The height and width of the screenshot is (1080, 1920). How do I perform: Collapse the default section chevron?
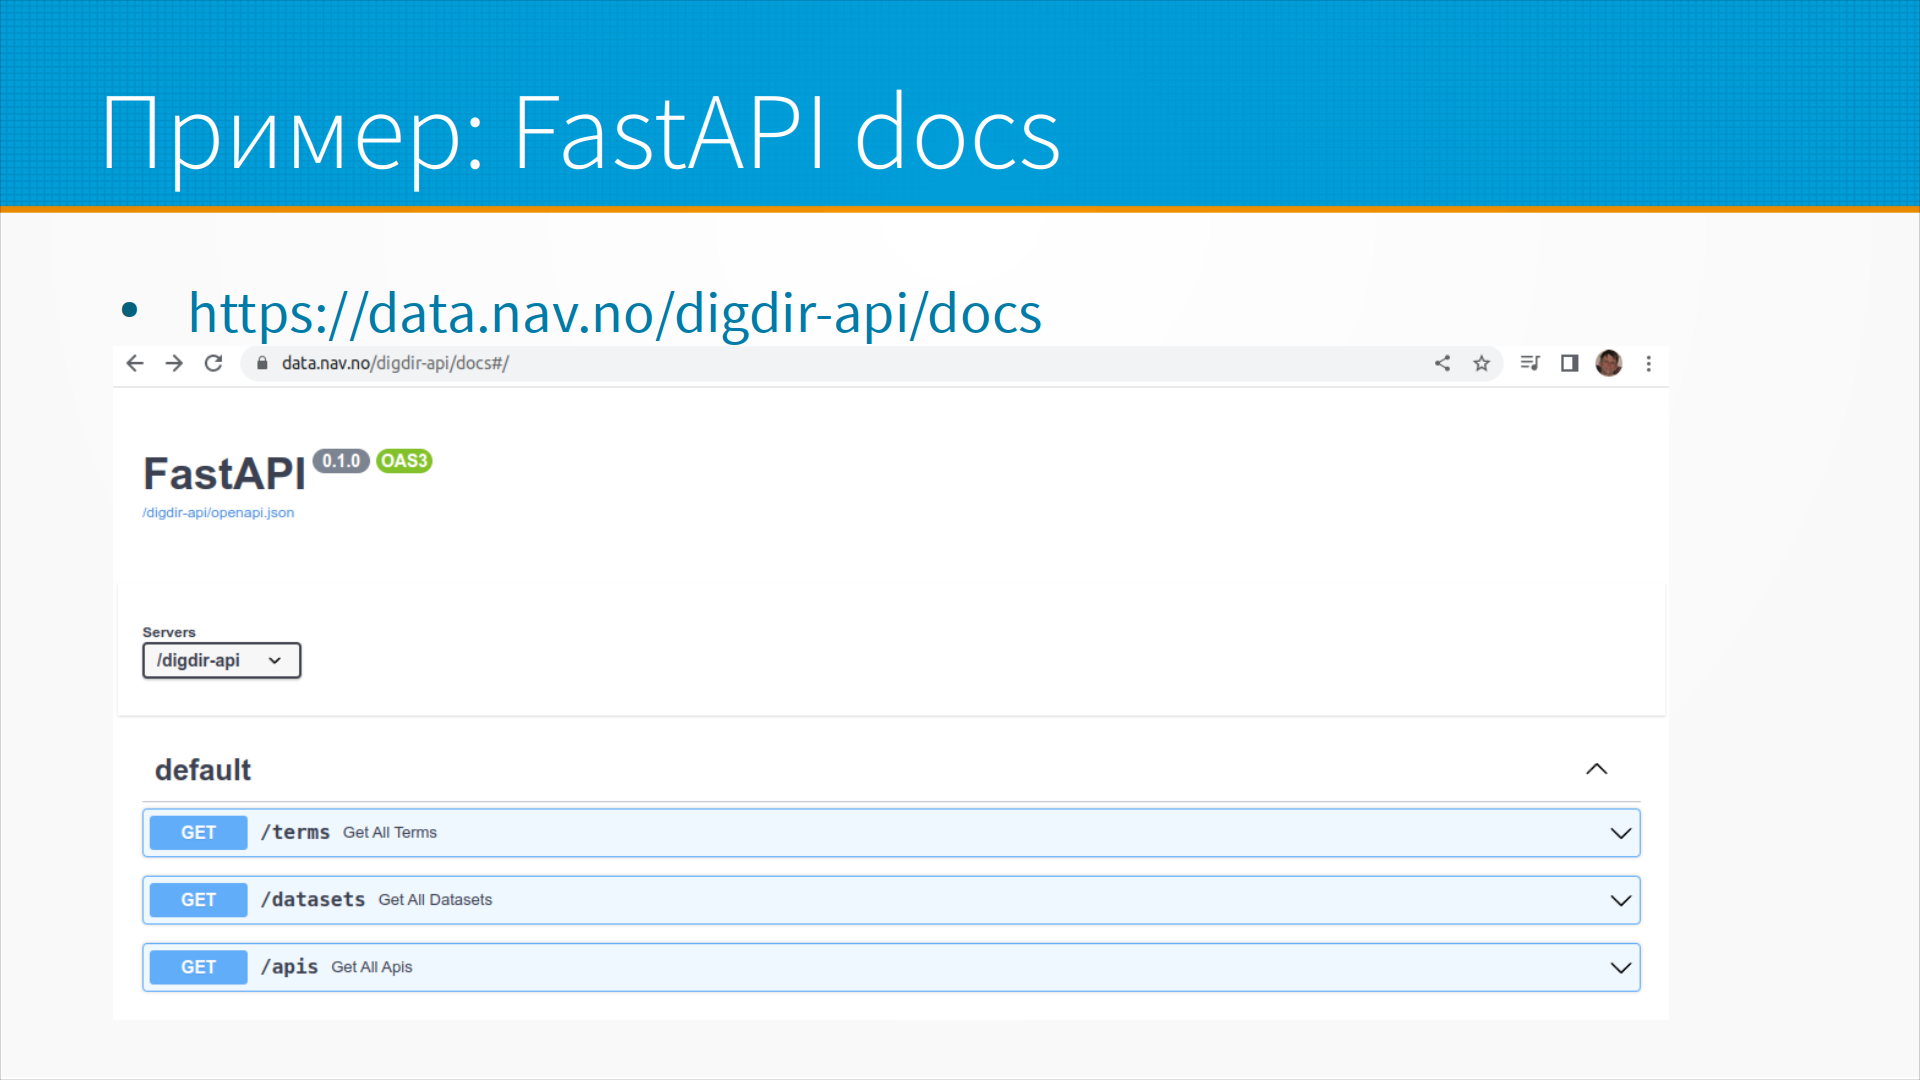1596,769
